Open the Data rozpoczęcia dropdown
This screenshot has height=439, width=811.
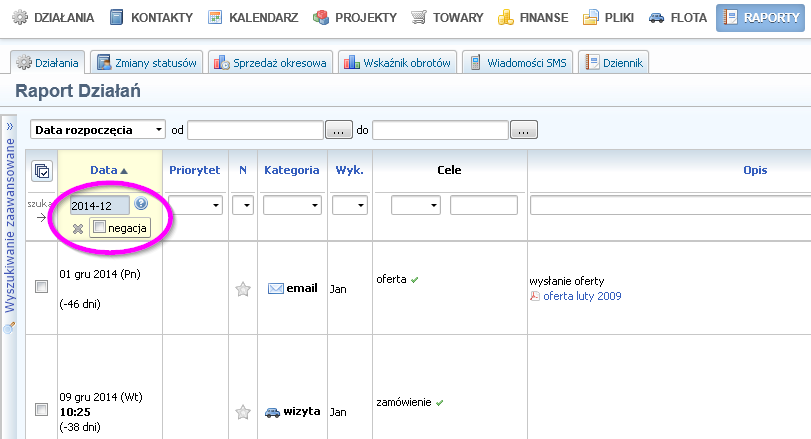click(x=98, y=130)
